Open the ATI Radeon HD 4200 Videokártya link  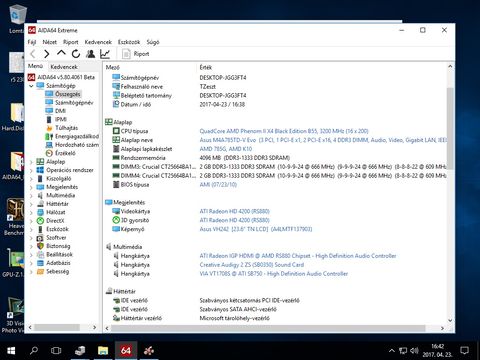pos(234,211)
